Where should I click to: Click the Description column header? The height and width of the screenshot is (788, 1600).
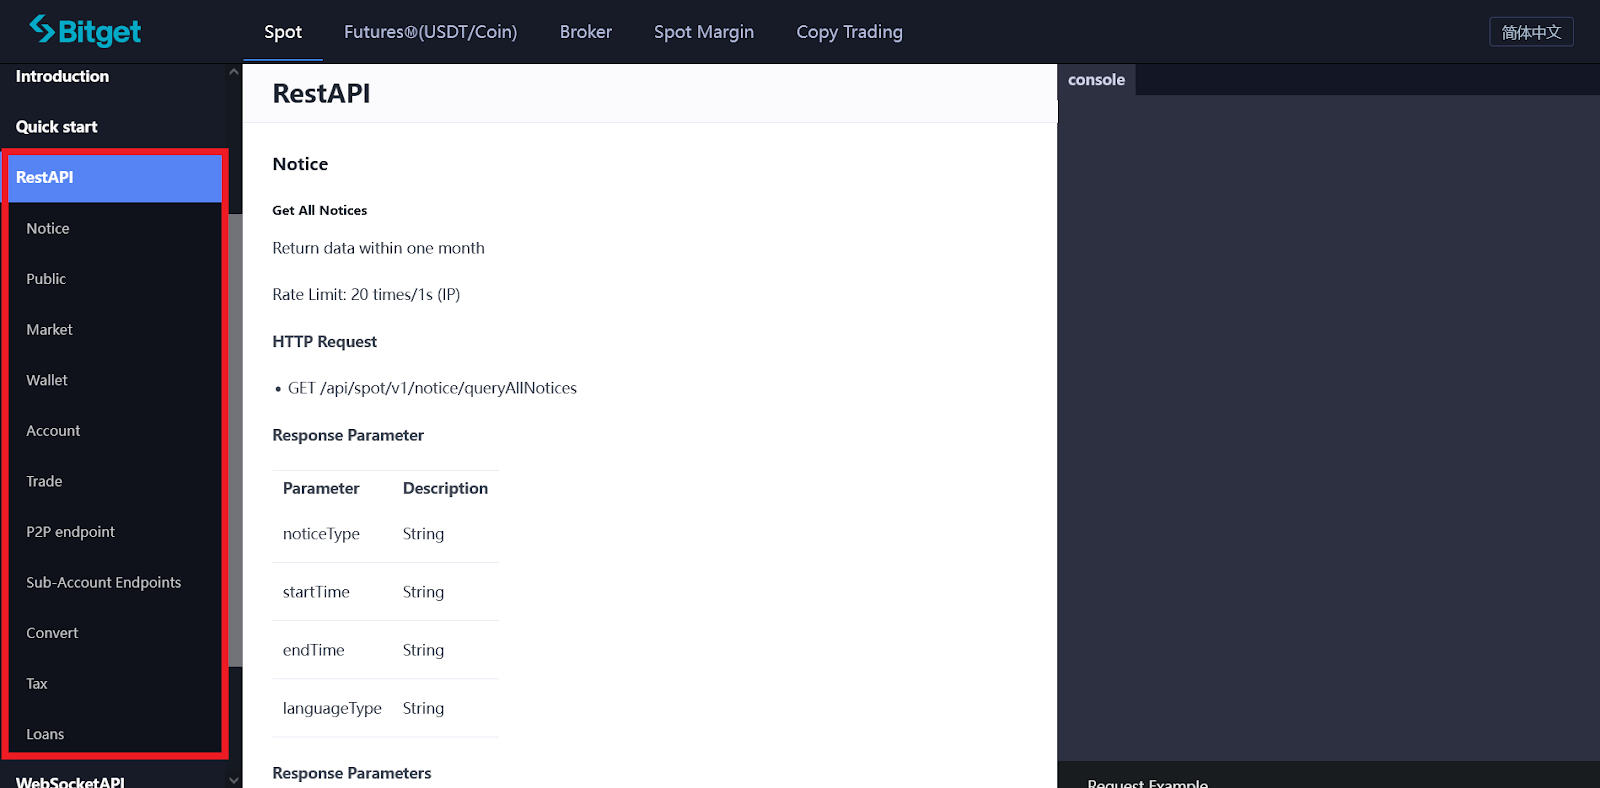click(445, 488)
